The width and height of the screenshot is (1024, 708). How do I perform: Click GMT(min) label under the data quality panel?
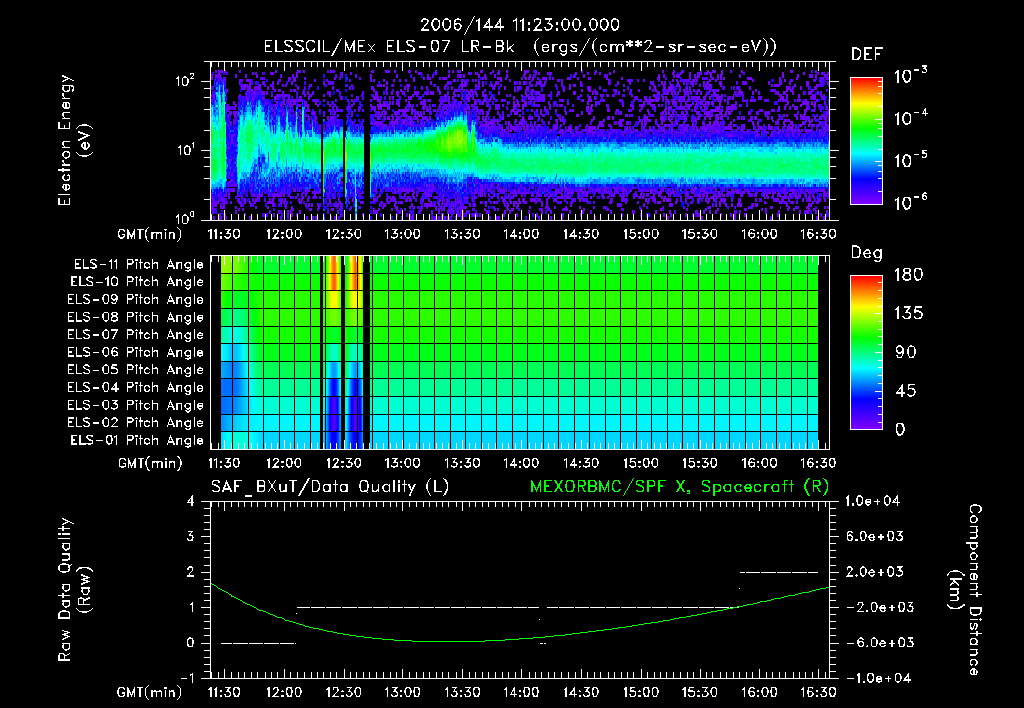[150, 692]
